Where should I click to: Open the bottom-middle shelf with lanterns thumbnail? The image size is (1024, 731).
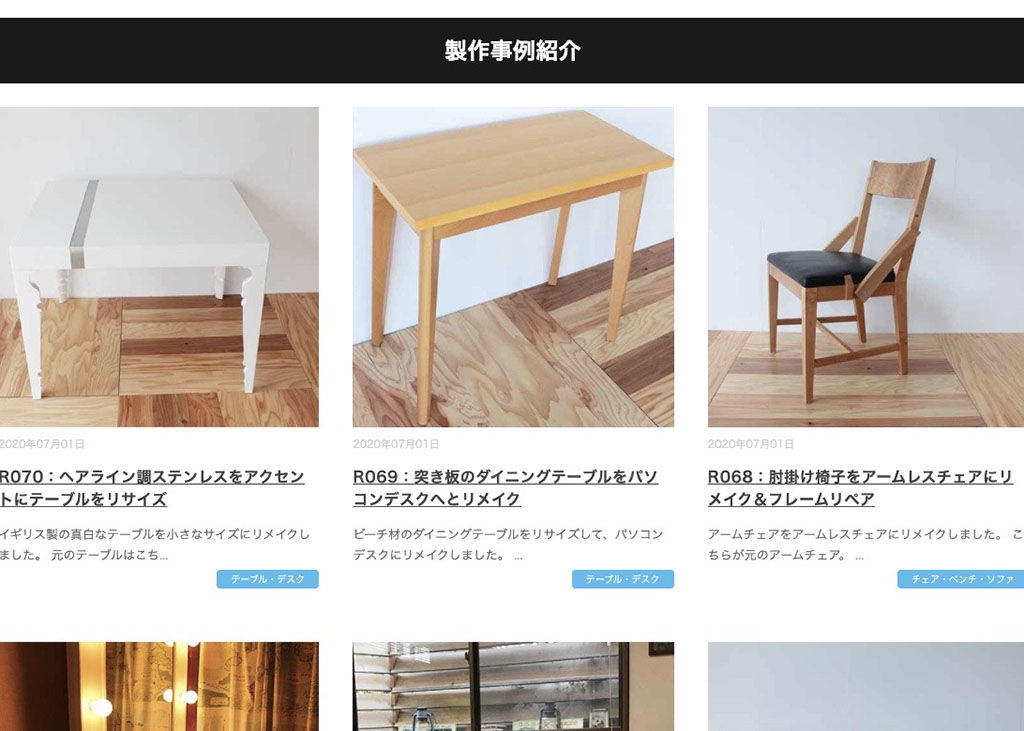(513, 687)
